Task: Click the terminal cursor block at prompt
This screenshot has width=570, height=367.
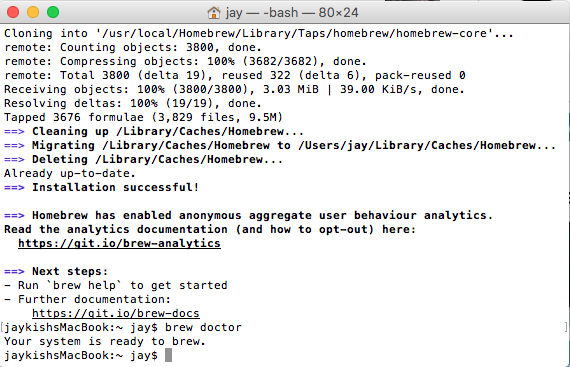Action: point(168,355)
